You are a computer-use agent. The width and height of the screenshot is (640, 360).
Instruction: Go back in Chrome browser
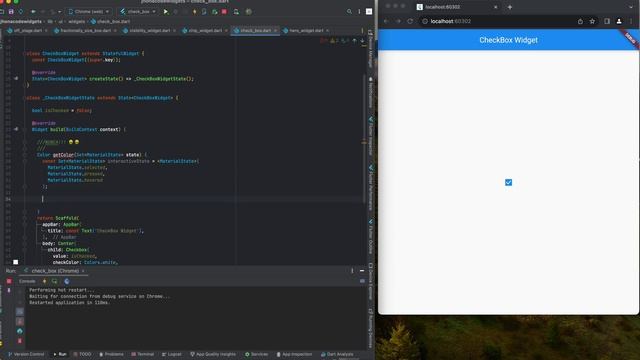386,21
